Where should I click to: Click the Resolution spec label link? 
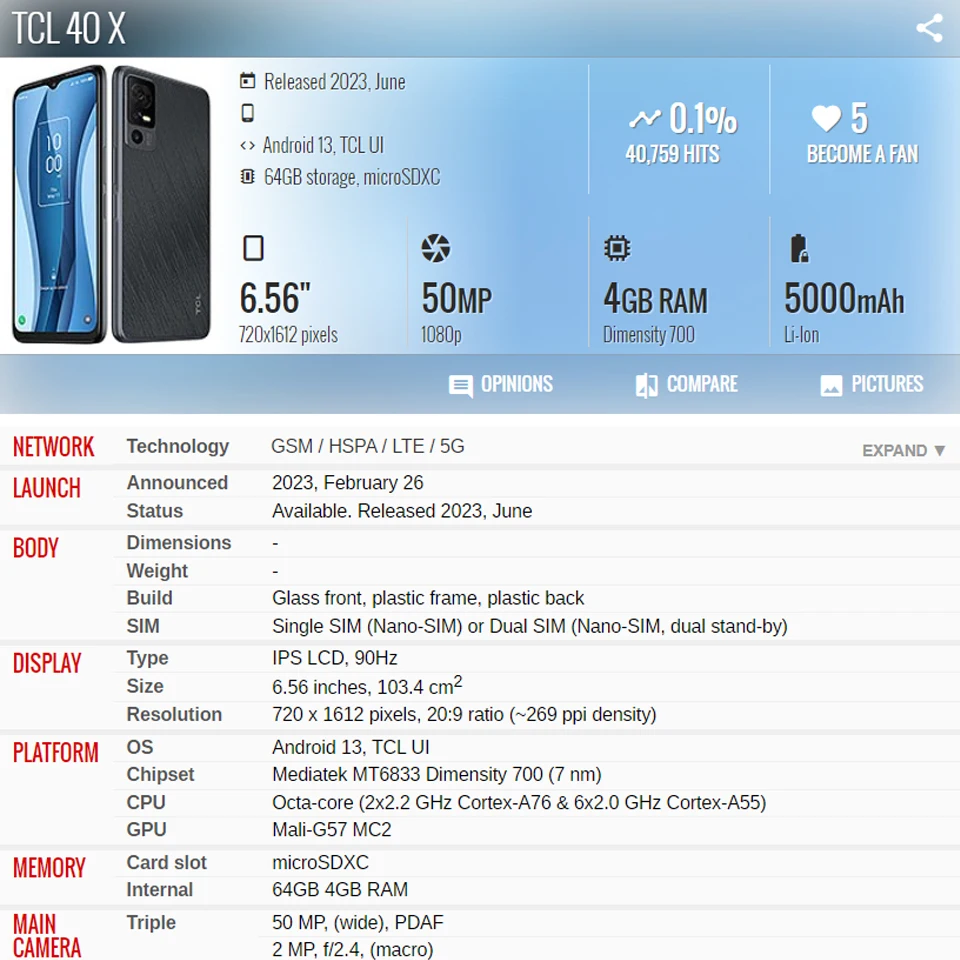[174, 714]
